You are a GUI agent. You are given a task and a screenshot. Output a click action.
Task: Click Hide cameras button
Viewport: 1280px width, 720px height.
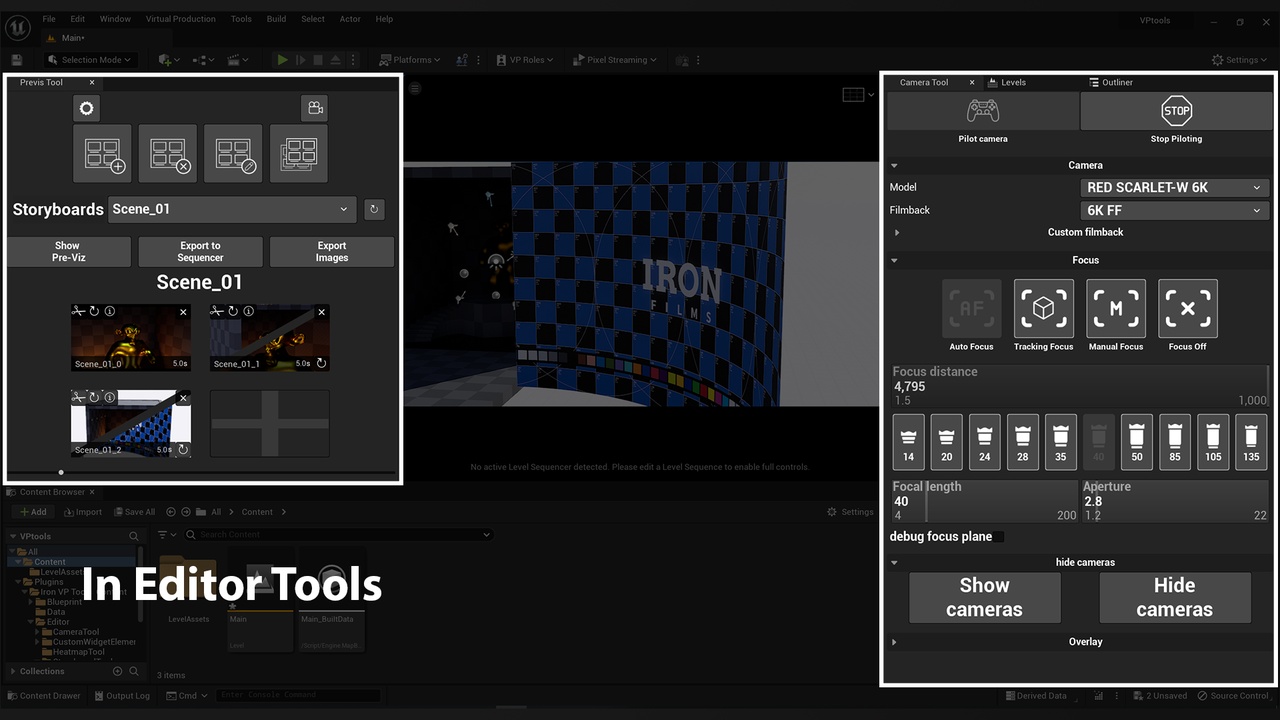click(1175, 598)
